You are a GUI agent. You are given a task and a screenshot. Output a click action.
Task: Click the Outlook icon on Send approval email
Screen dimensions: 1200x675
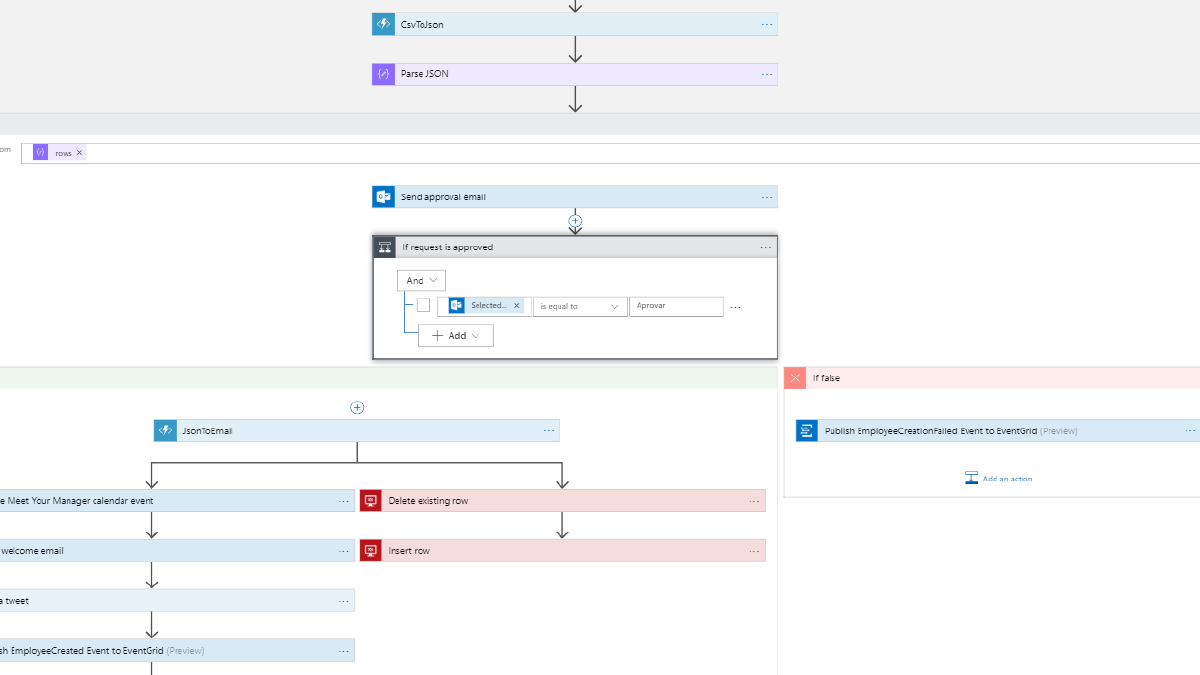click(384, 197)
